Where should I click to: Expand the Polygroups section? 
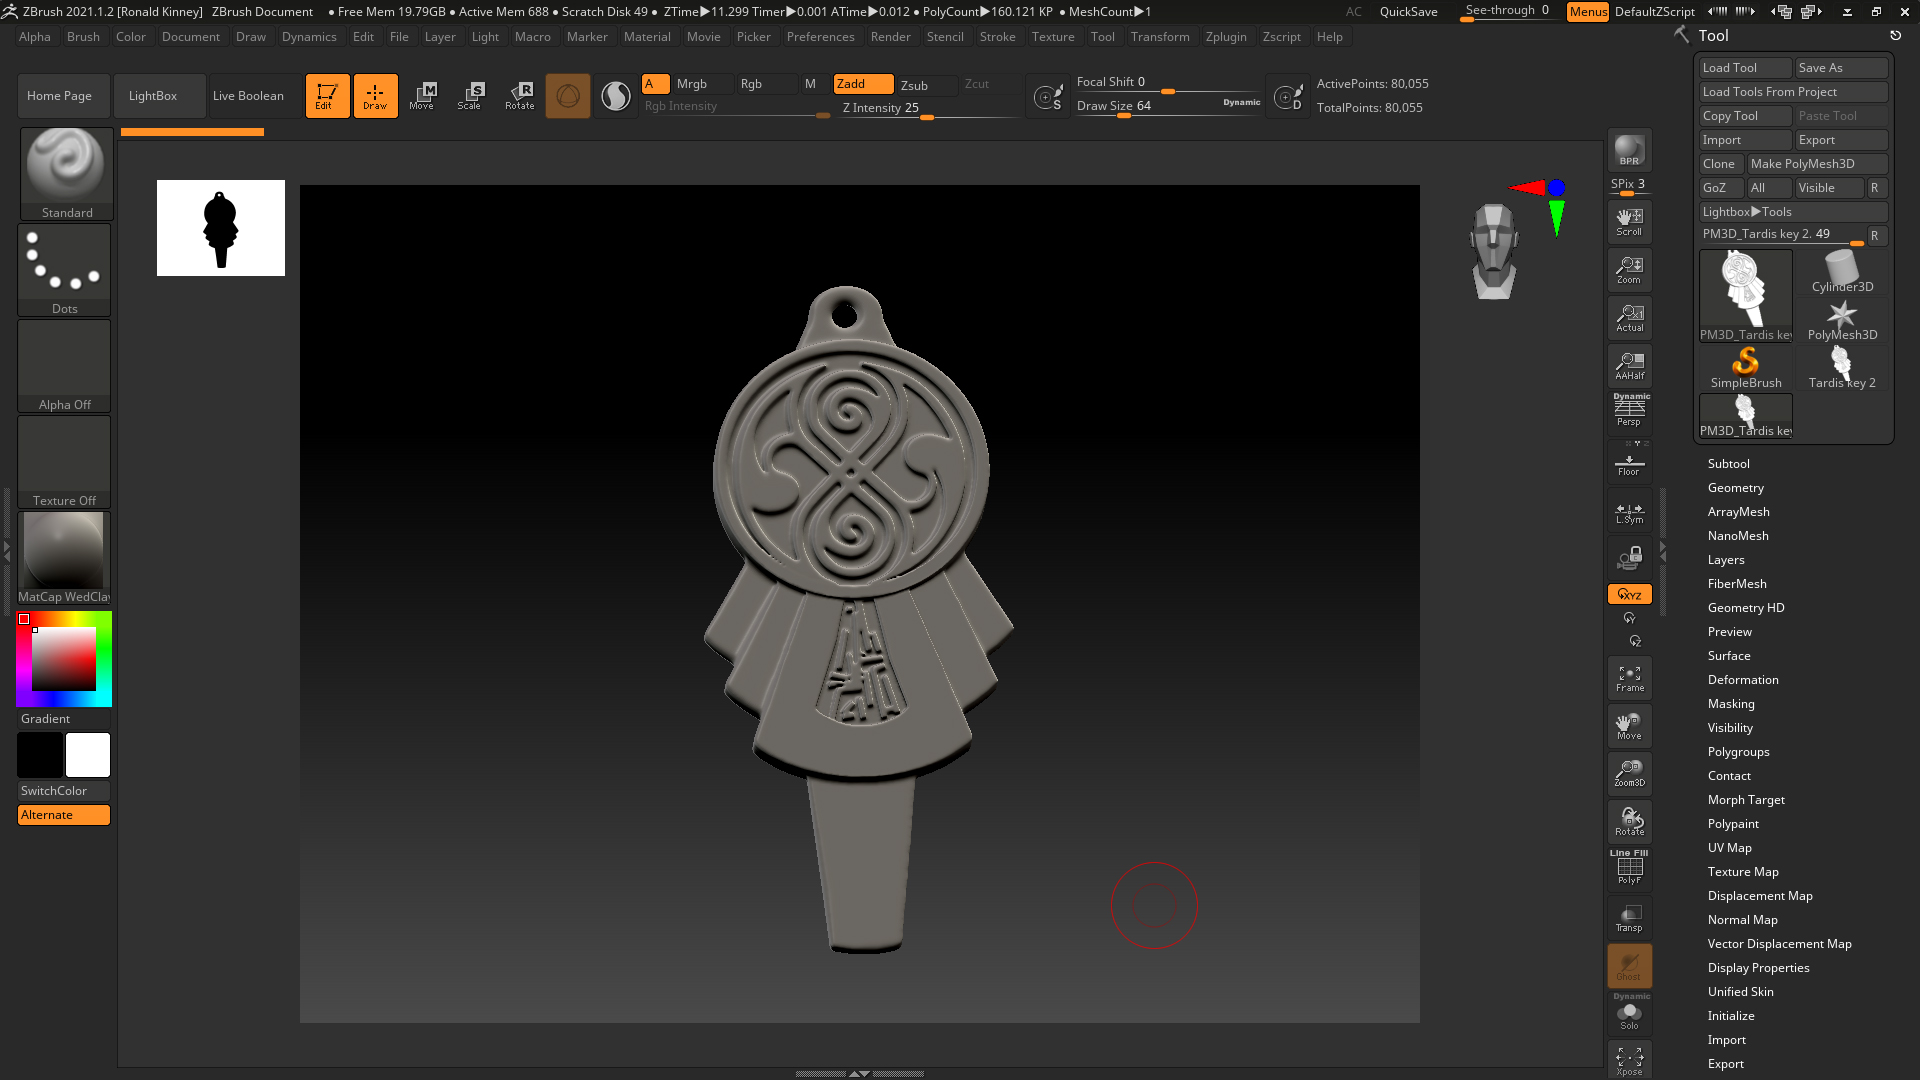tap(1738, 752)
